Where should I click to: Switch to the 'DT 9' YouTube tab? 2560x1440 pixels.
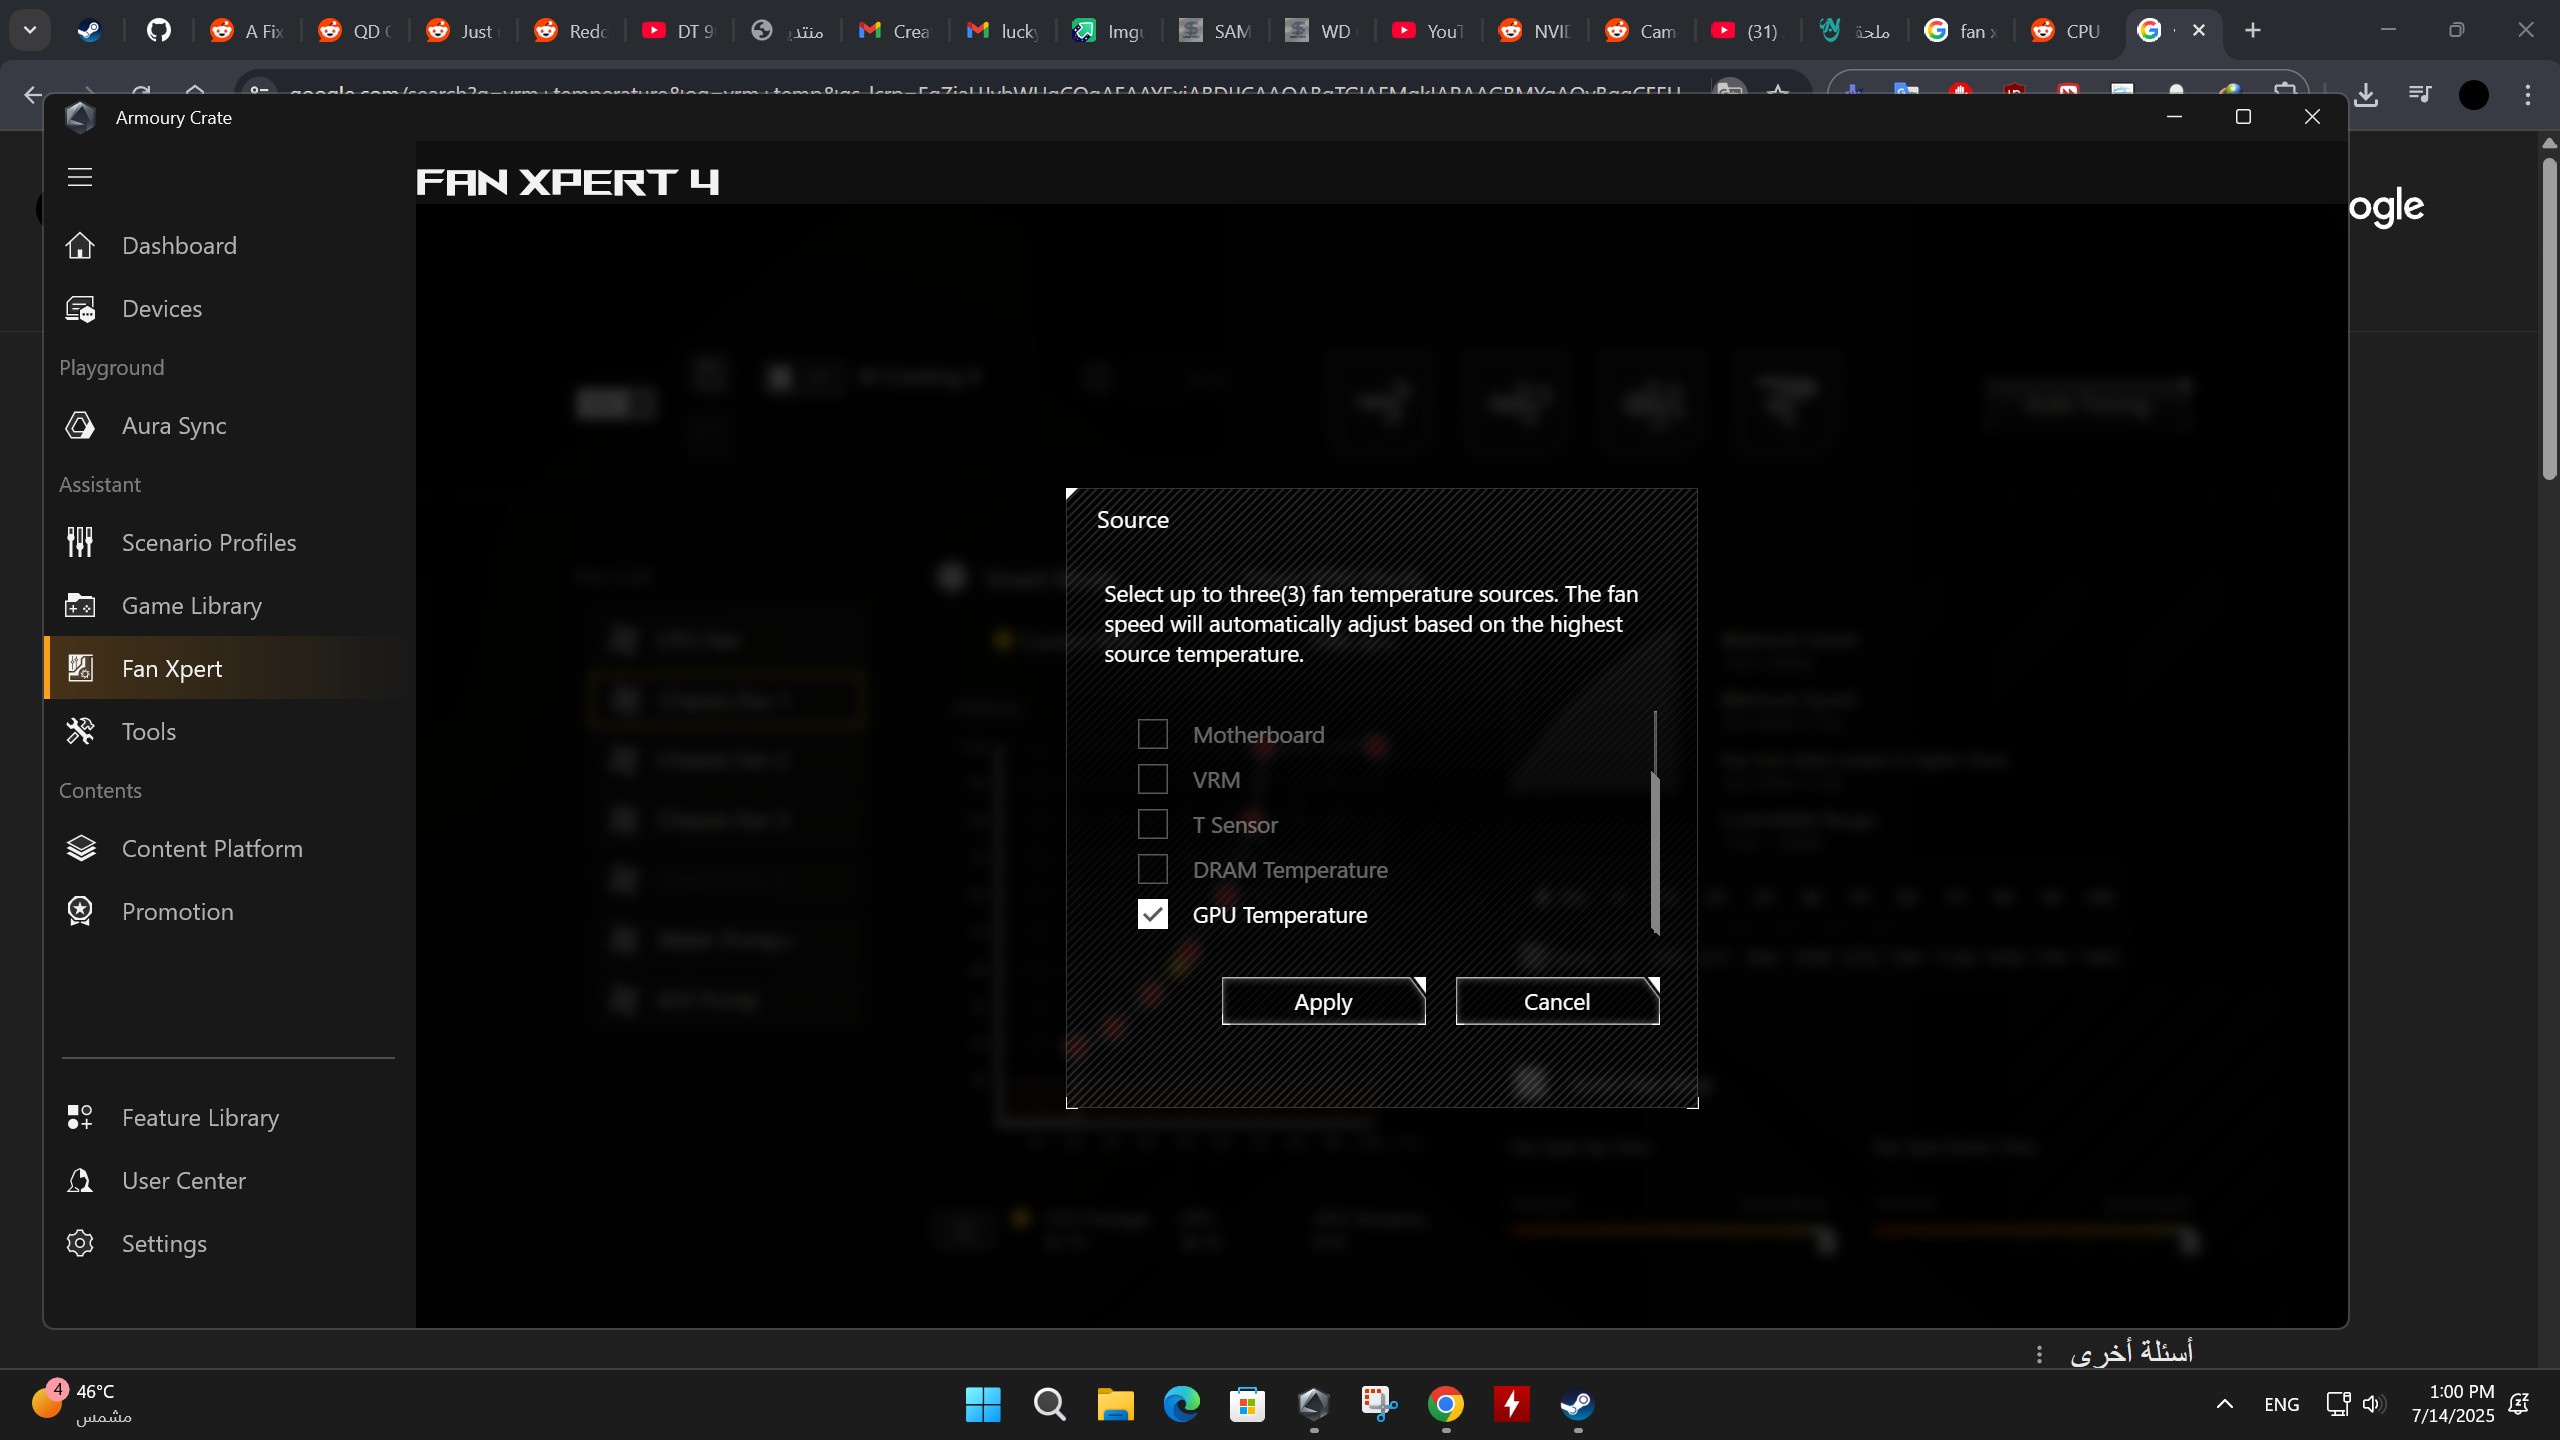pyautogui.click(x=679, y=31)
